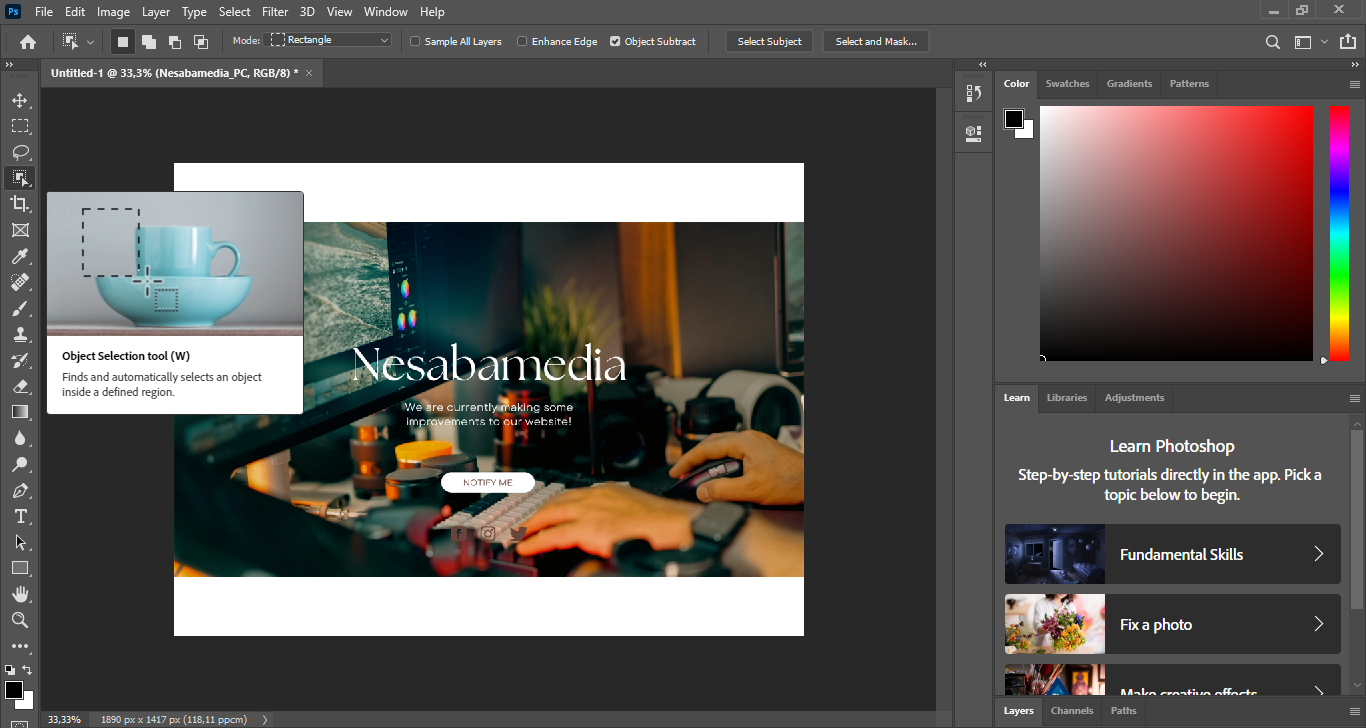Select the Crop tool
This screenshot has height=728, width=1366.
tap(19, 204)
